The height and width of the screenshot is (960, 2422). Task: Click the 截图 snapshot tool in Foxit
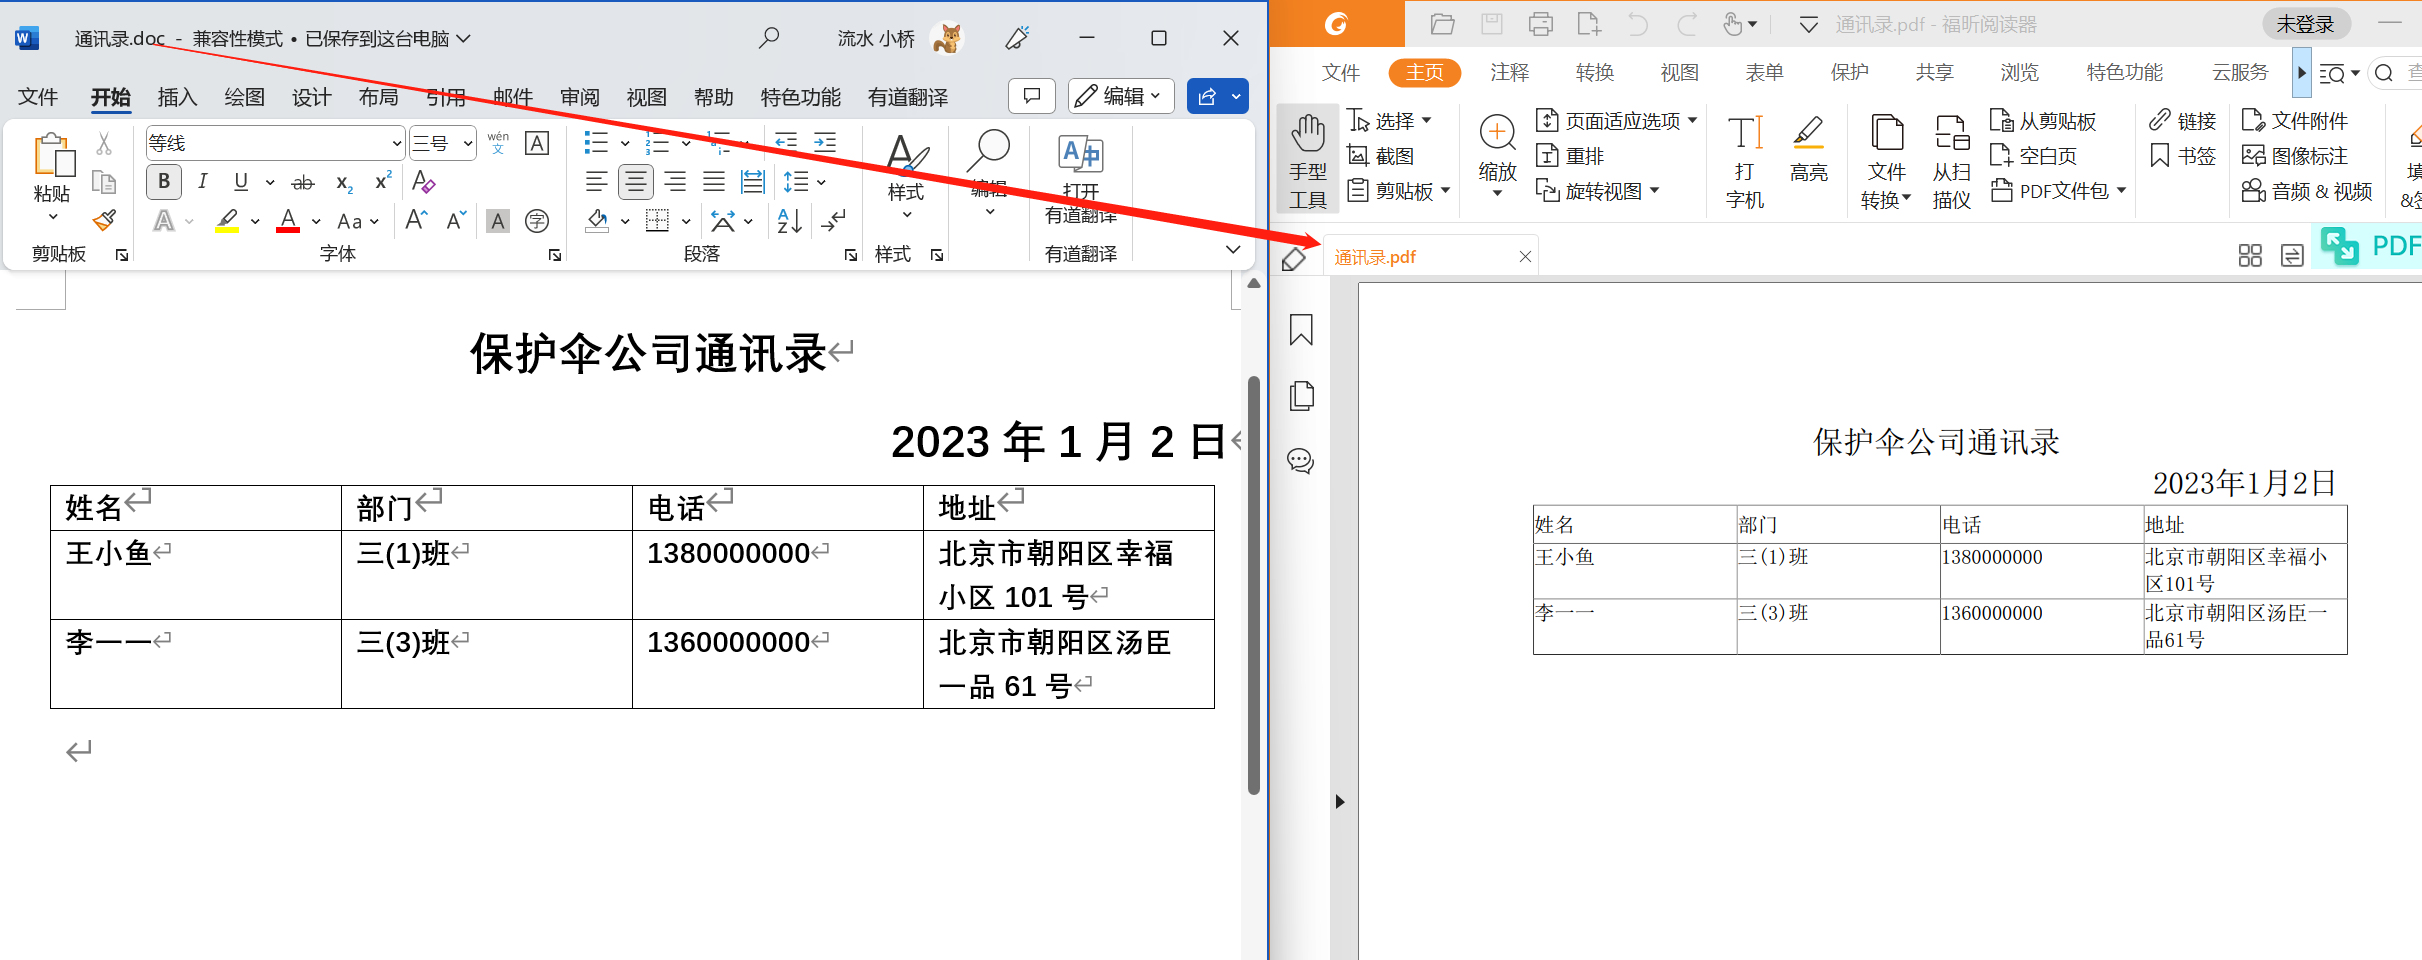pyautogui.click(x=1388, y=156)
